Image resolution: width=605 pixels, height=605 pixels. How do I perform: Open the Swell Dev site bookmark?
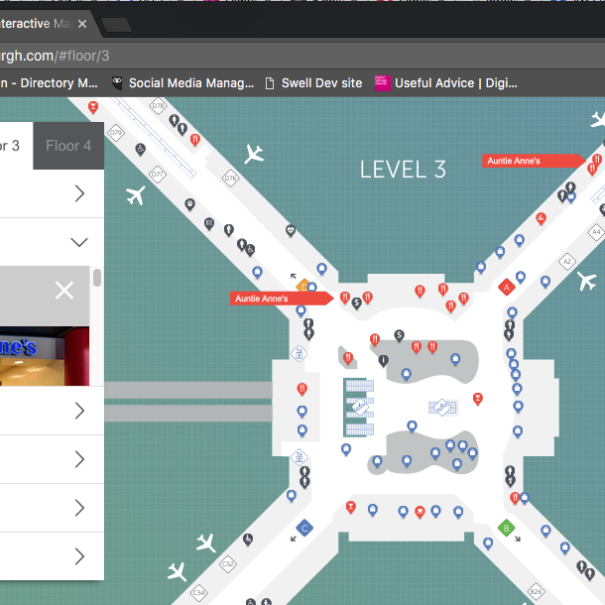tap(313, 83)
